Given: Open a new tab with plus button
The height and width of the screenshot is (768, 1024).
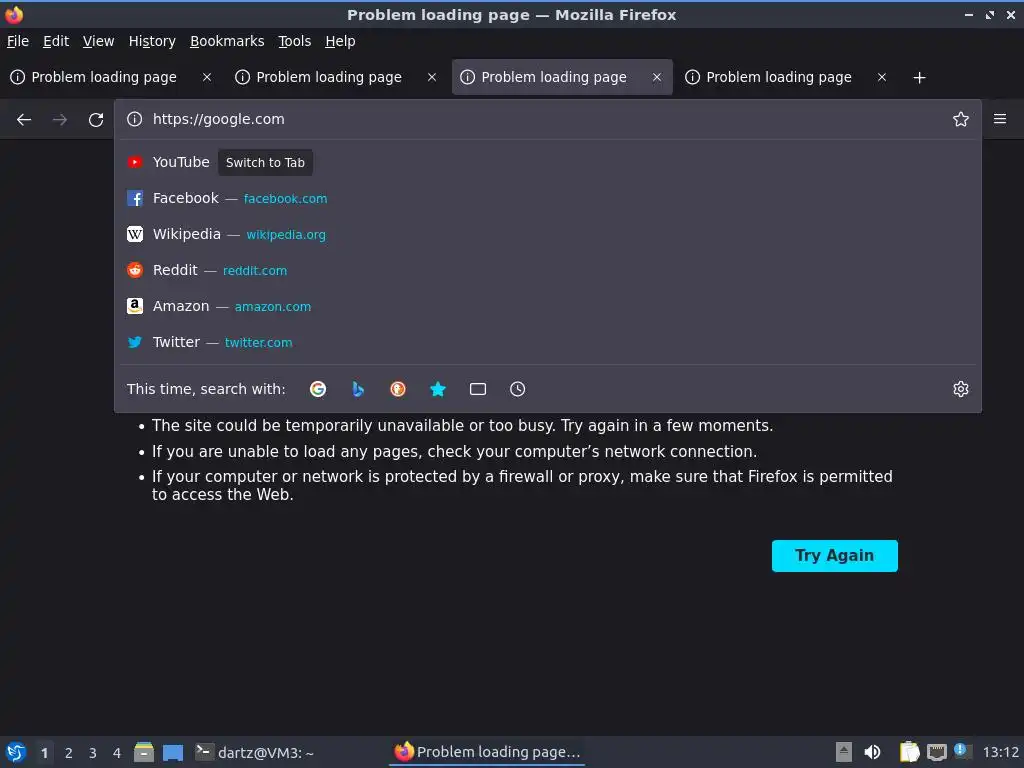Looking at the screenshot, I should (x=920, y=78).
